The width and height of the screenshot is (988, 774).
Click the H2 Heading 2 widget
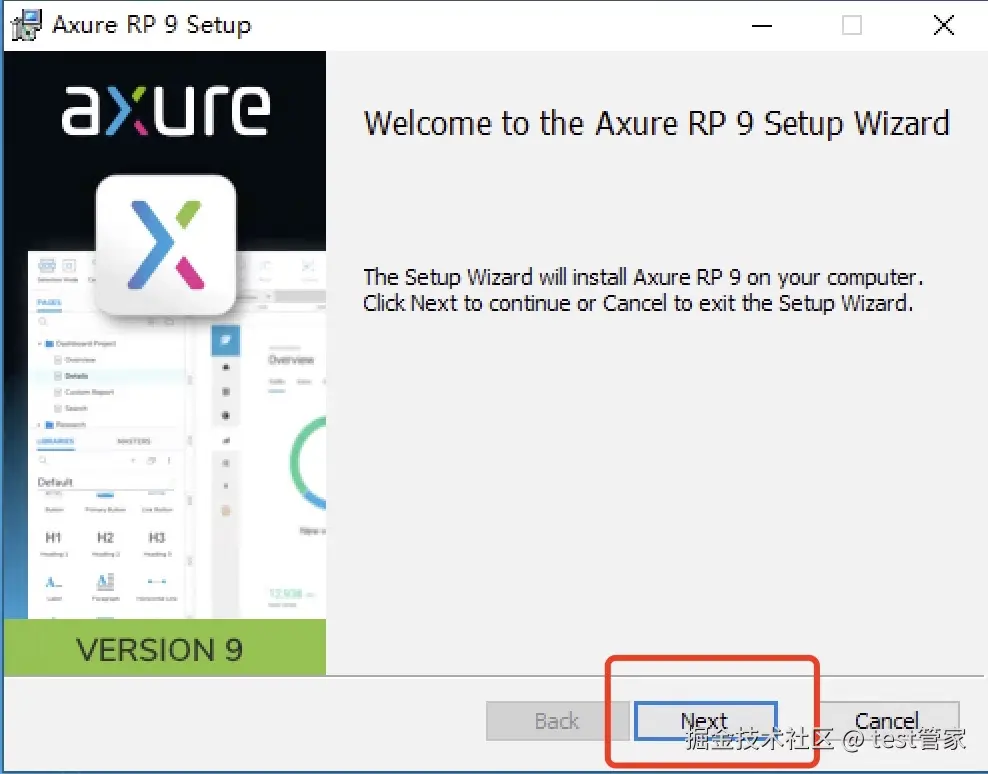106,537
